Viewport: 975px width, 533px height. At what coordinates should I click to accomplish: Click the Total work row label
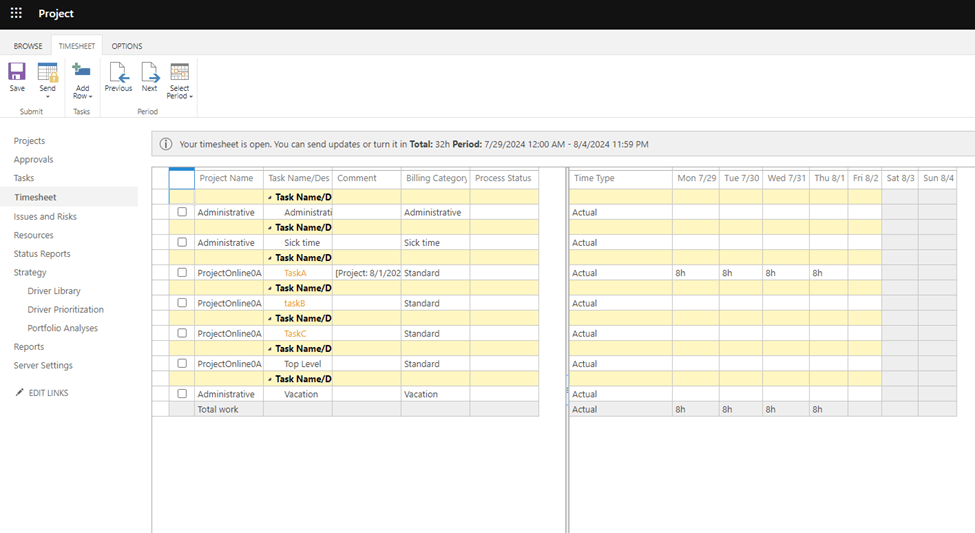click(x=218, y=409)
